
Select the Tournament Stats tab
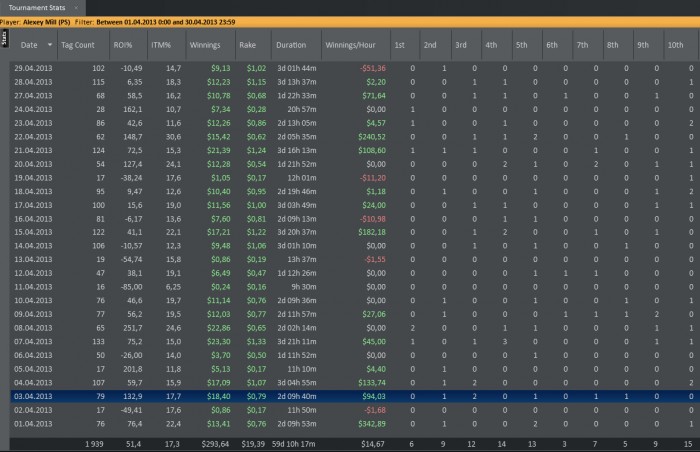click(x=36, y=6)
